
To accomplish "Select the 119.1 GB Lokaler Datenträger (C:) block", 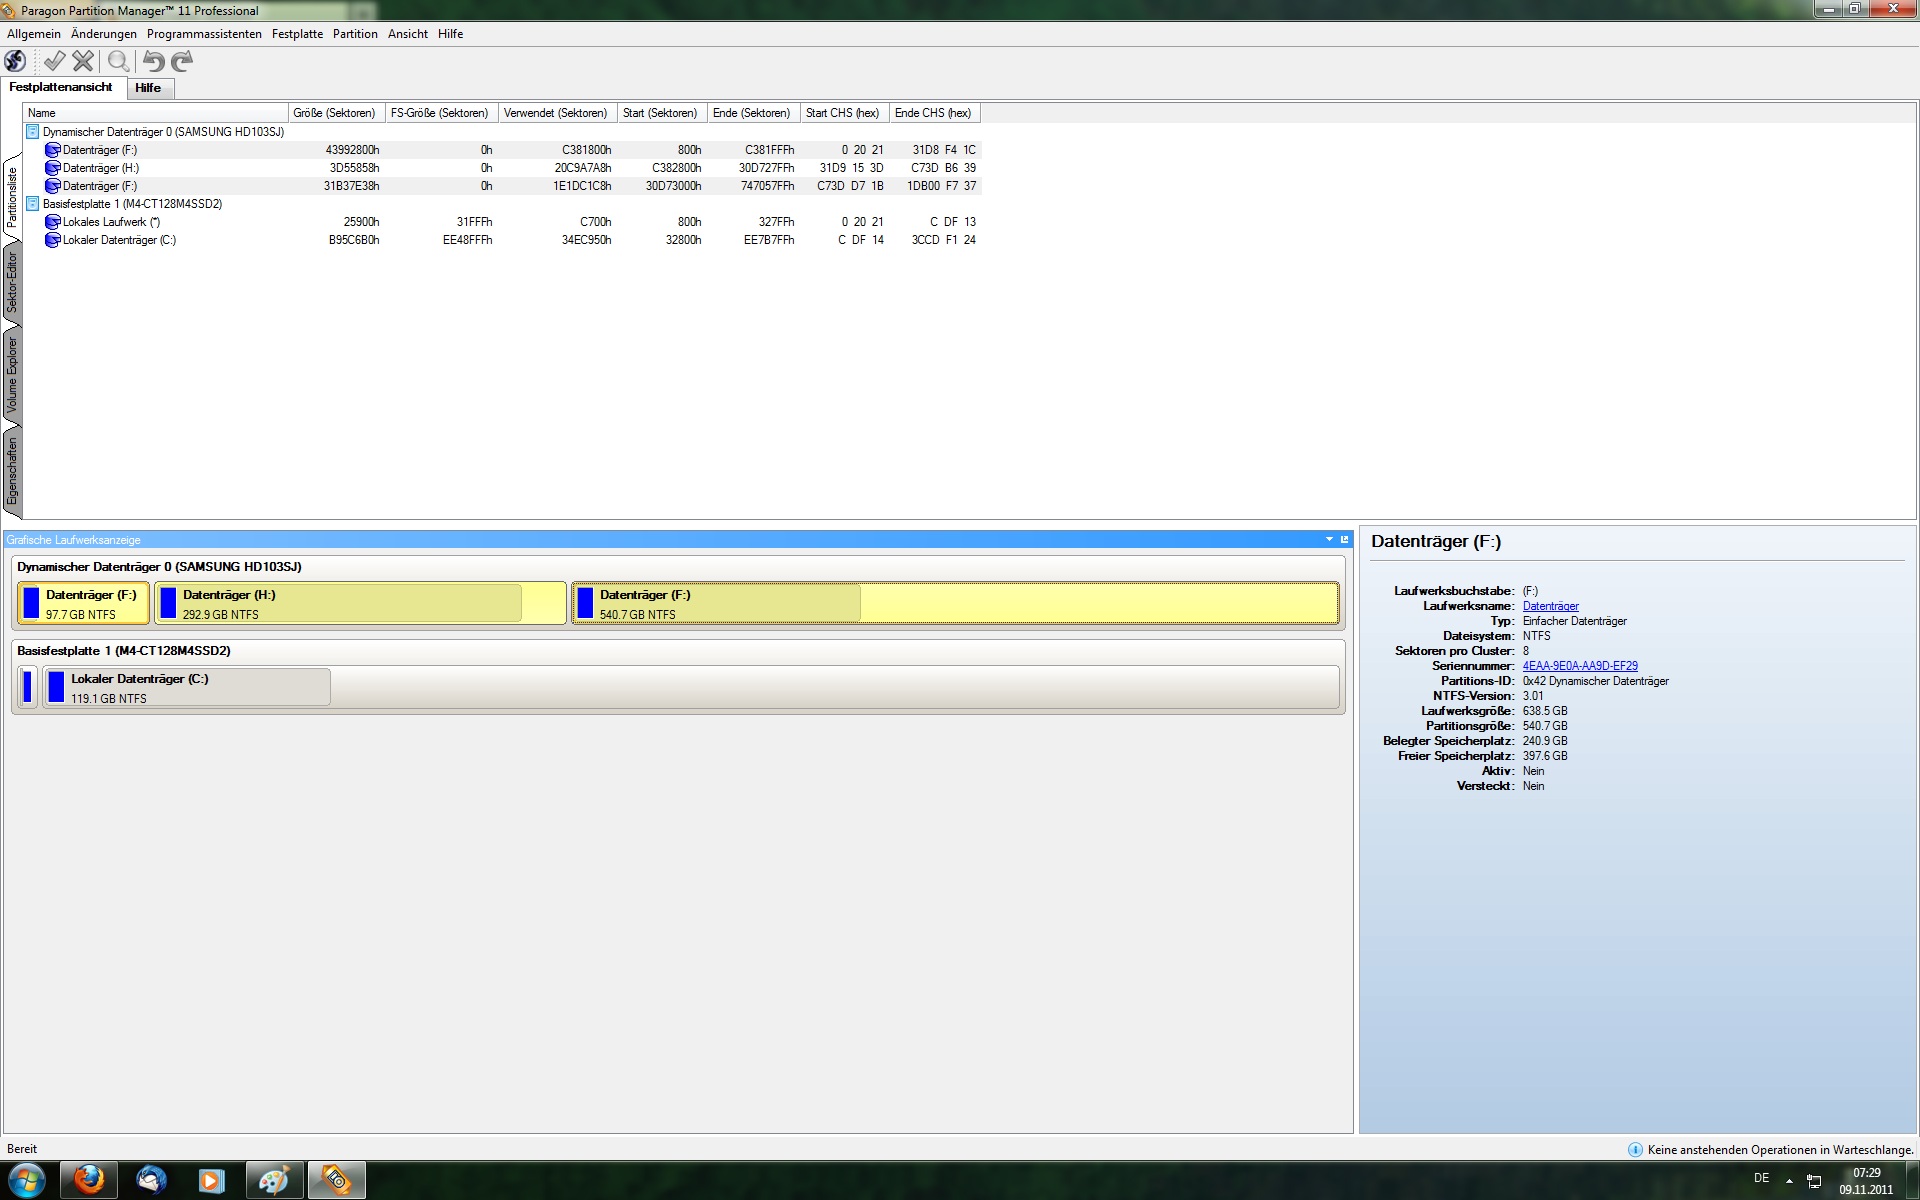I will click(x=691, y=688).
